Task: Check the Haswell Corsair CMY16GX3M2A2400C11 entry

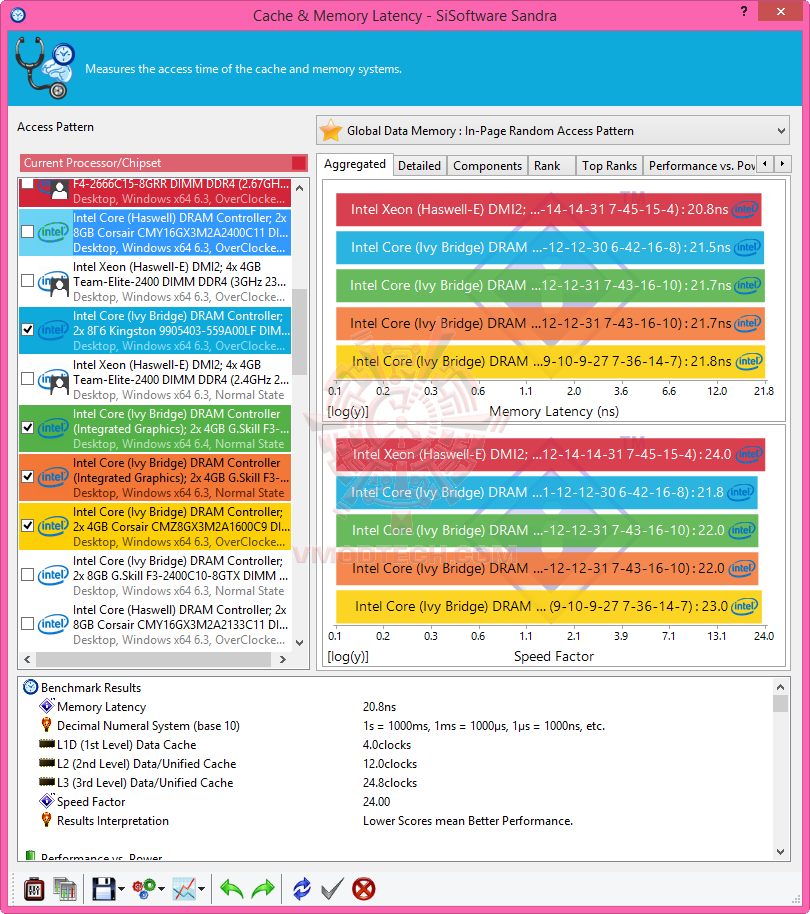Action: tap(27, 231)
